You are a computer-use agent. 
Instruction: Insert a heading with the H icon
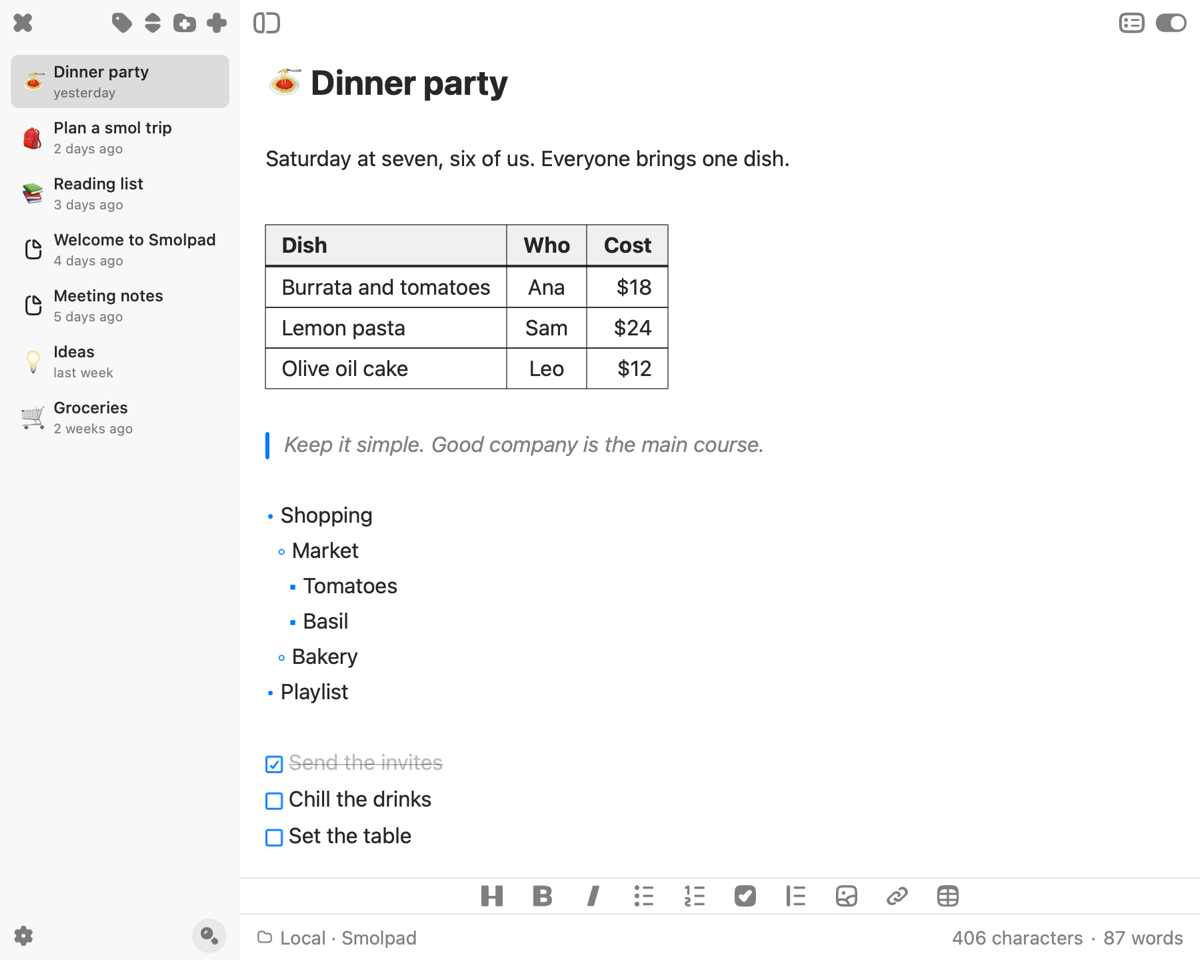(x=492, y=896)
